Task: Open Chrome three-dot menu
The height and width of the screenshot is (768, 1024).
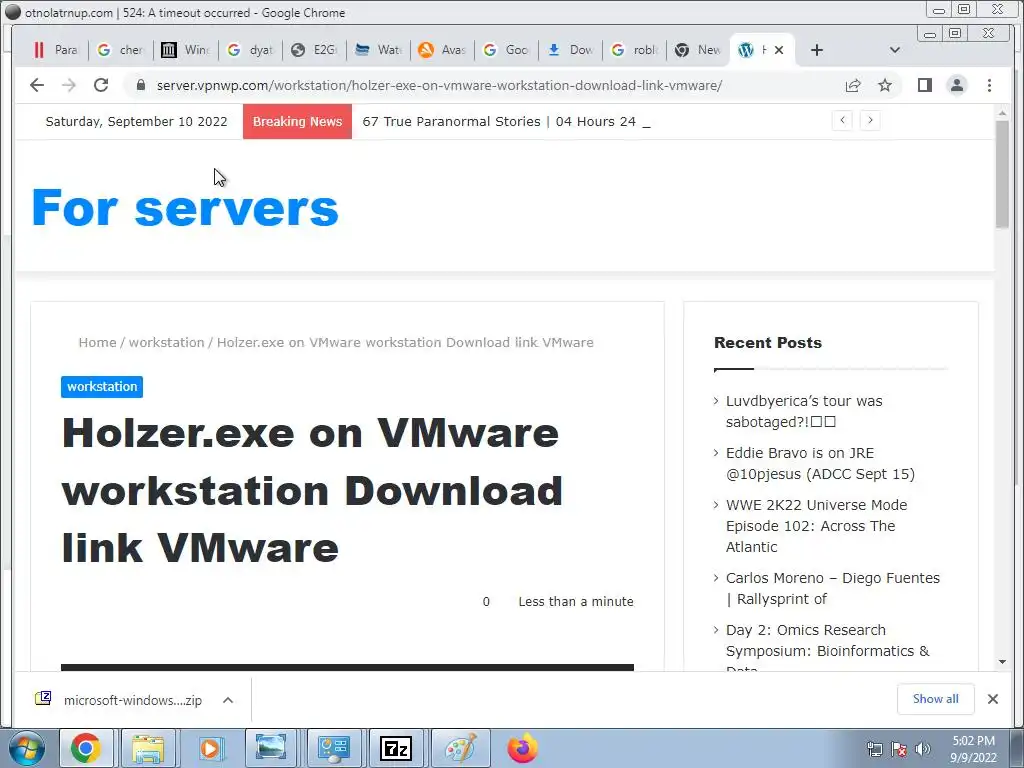Action: (x=989, y=85)
